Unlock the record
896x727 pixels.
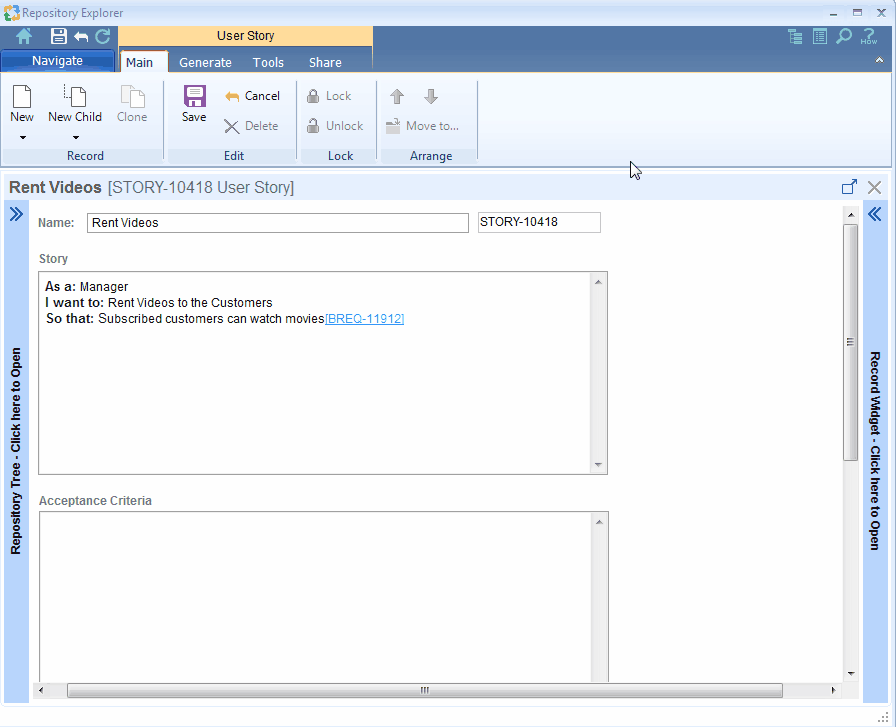coord(335,126)
